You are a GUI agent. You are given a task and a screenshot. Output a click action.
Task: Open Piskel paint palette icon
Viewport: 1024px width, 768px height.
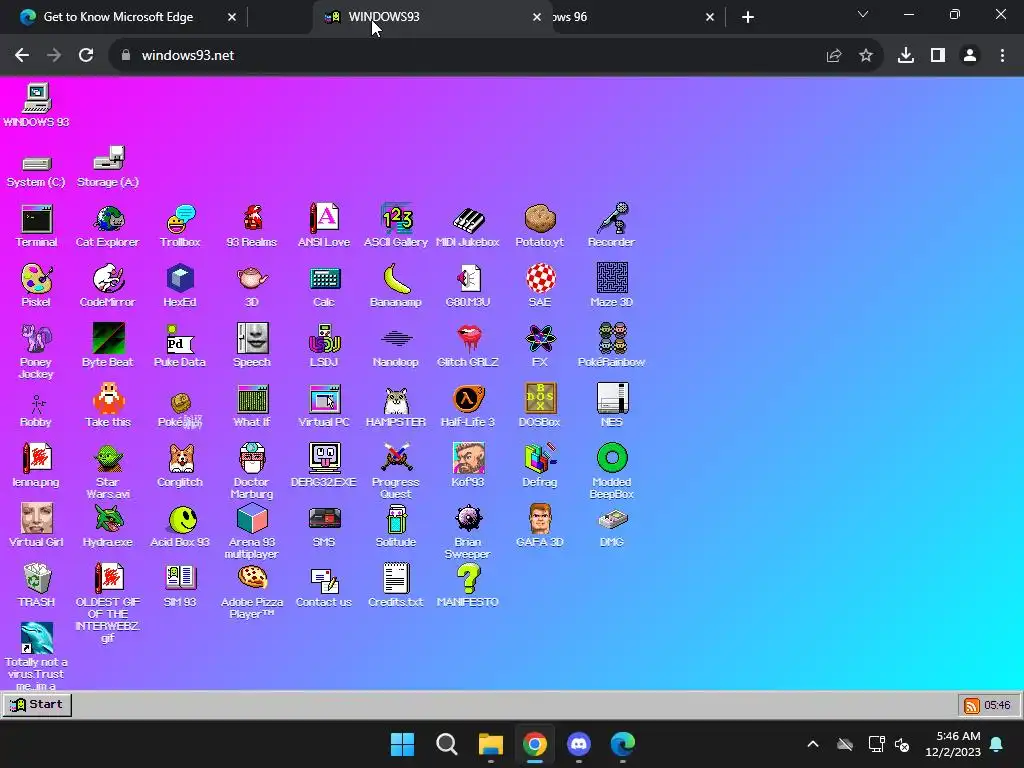(x=36, y=286)
